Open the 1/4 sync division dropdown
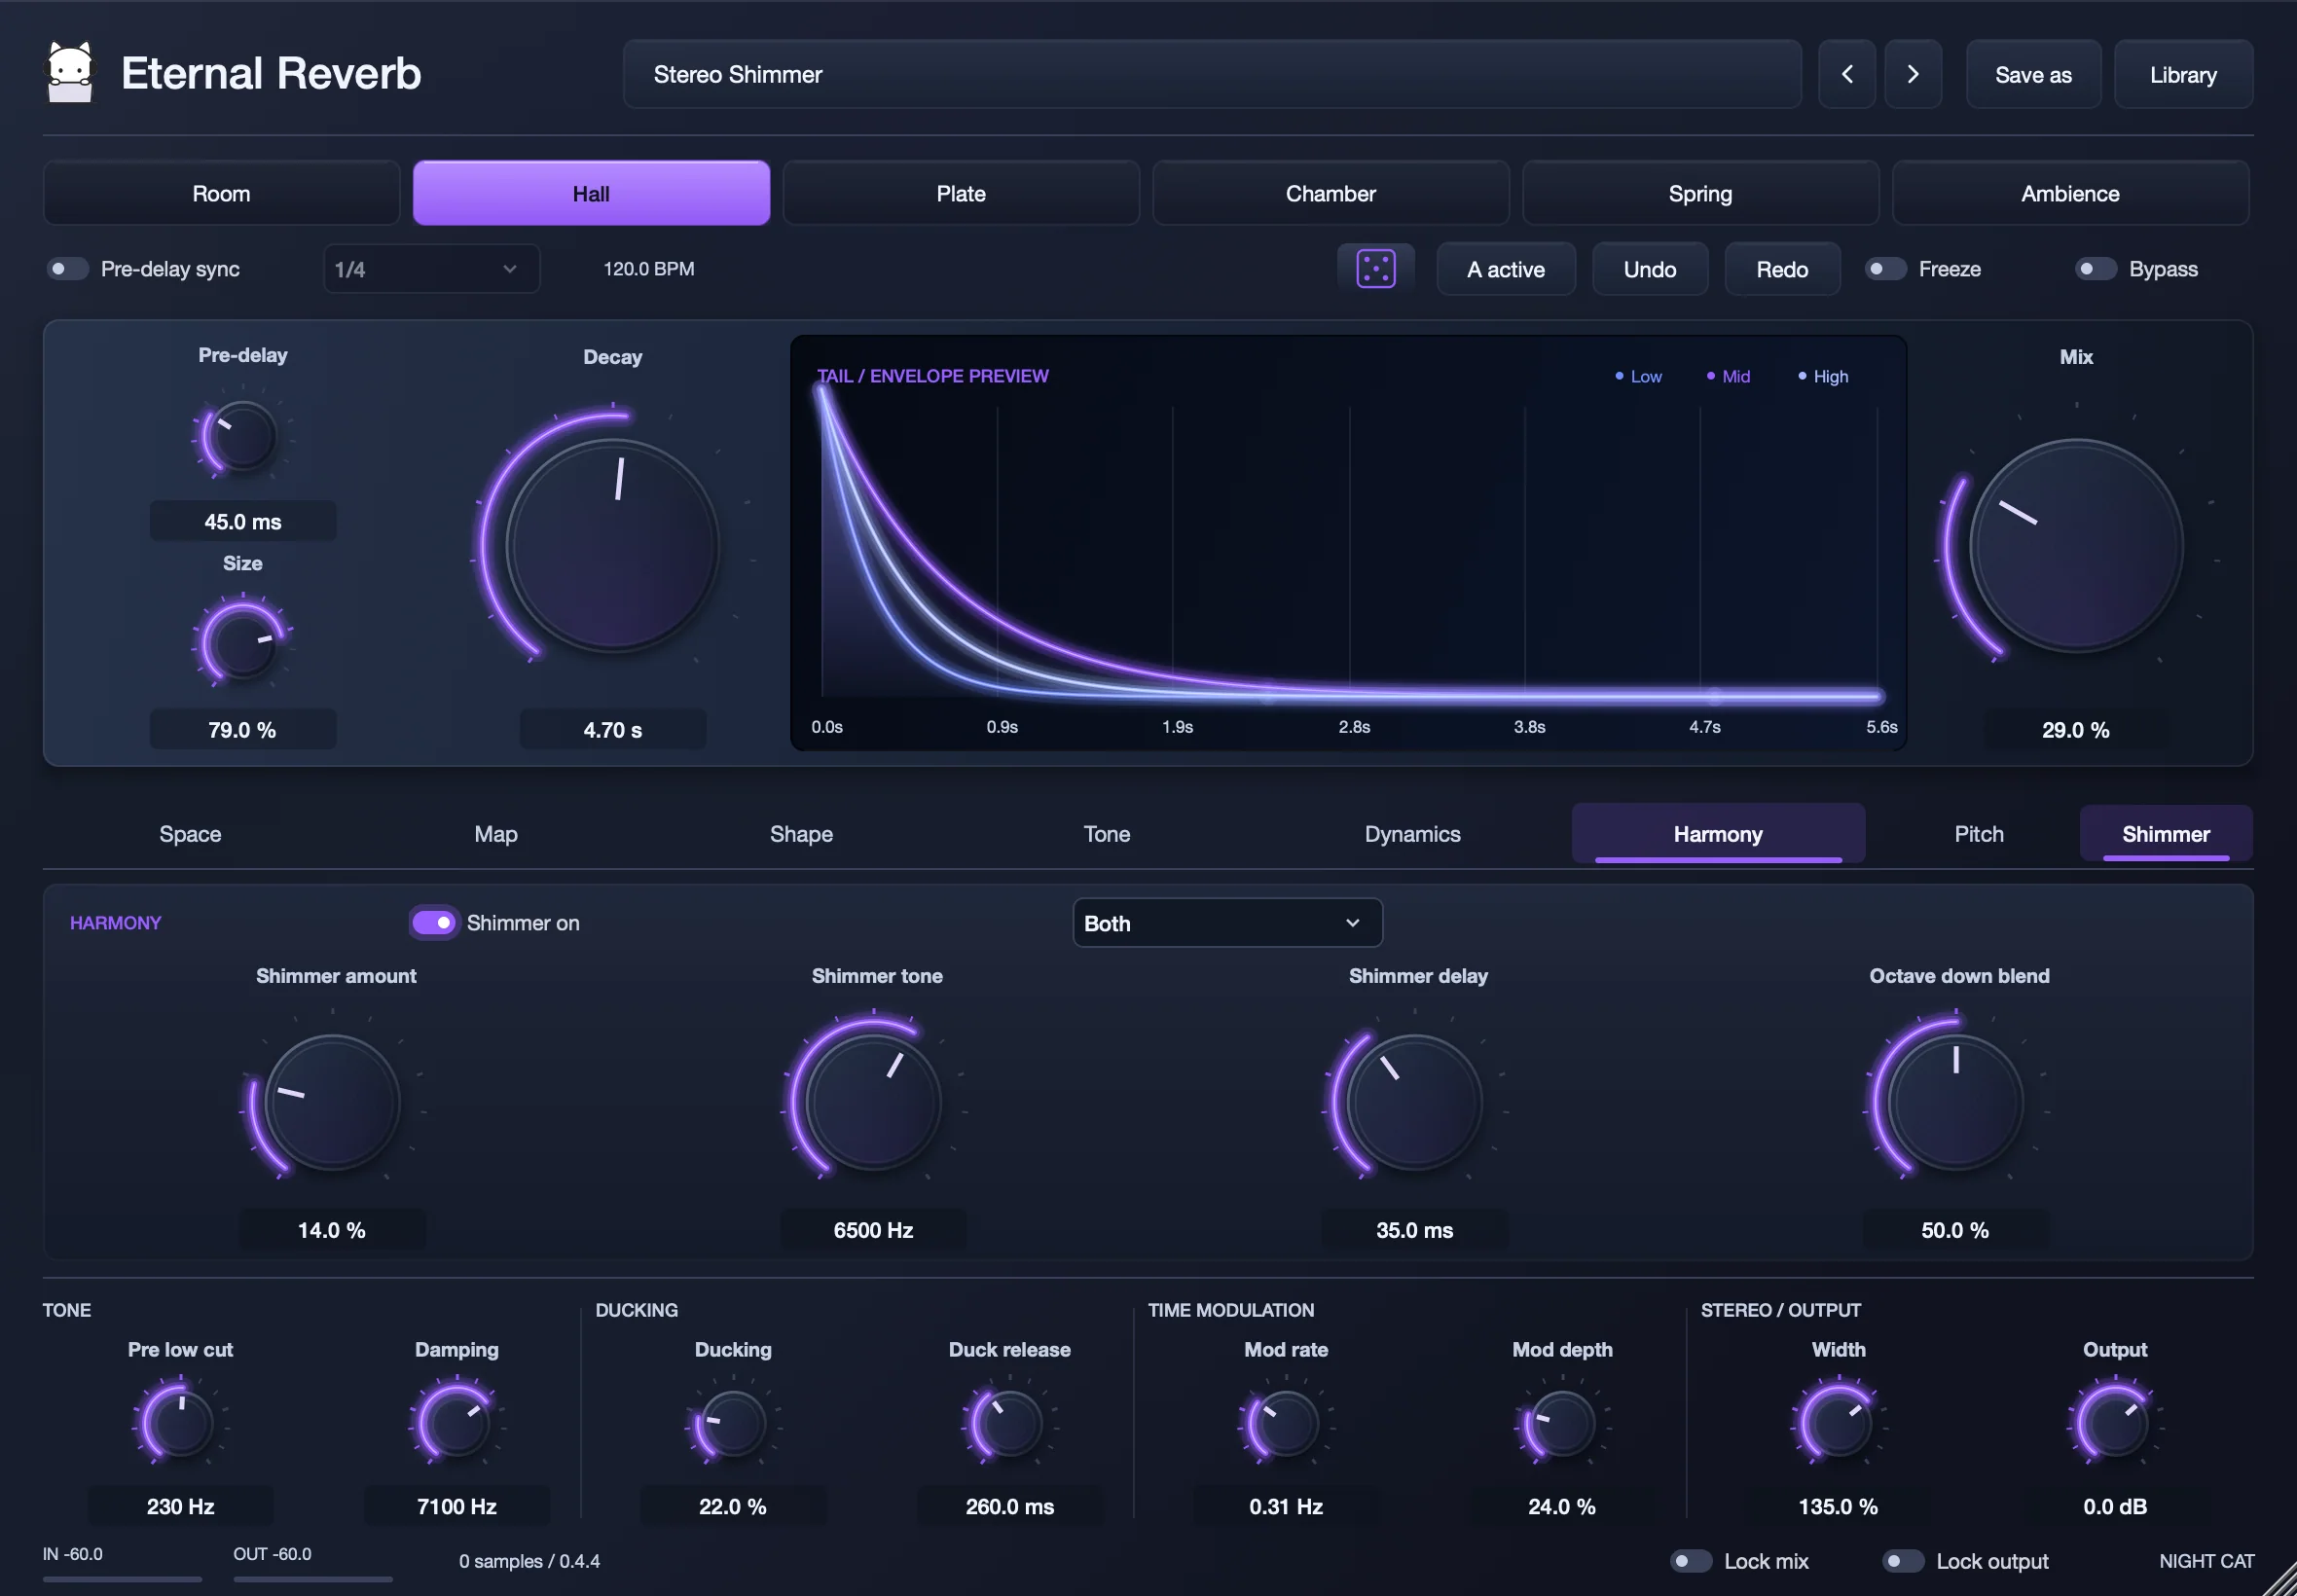Image resolution: width=2297 pixels, height=1596 pixels. click(x=431, y=269)
